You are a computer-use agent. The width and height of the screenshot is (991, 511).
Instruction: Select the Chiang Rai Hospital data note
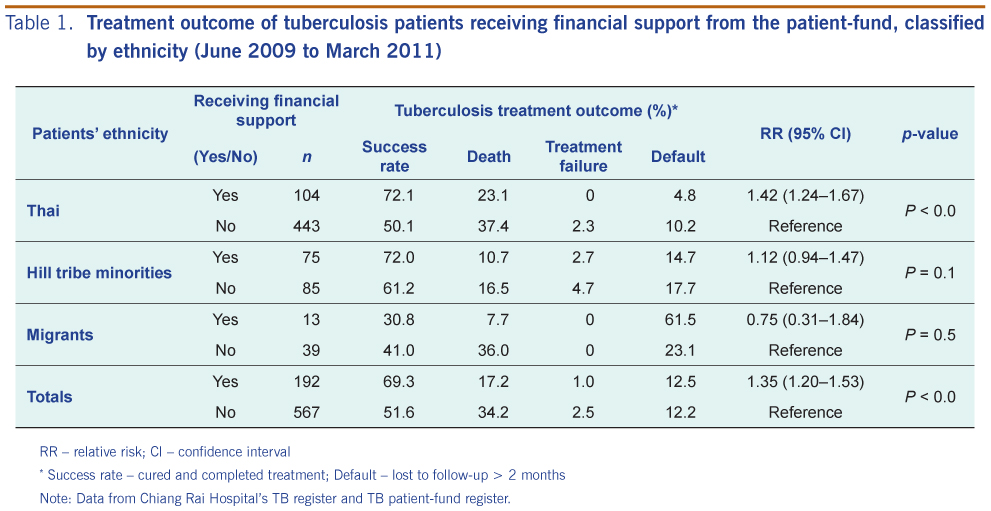274,498
